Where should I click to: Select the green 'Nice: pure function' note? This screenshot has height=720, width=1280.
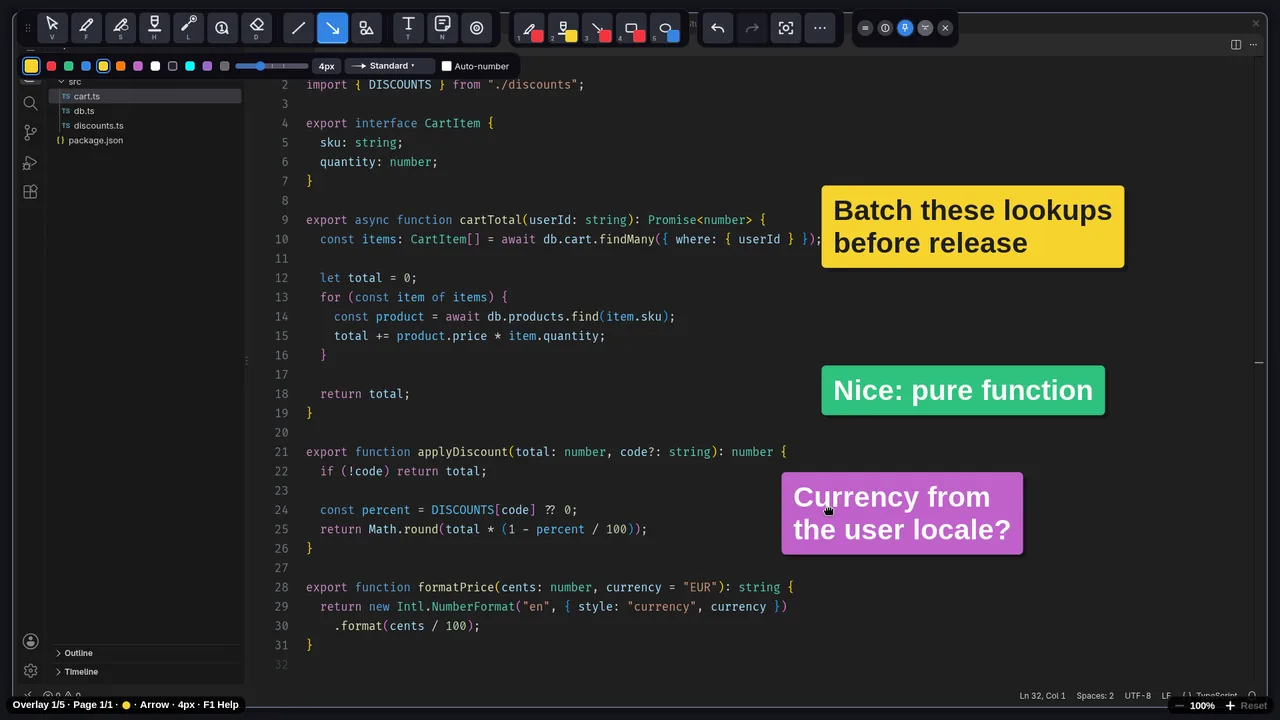point(963,390)
